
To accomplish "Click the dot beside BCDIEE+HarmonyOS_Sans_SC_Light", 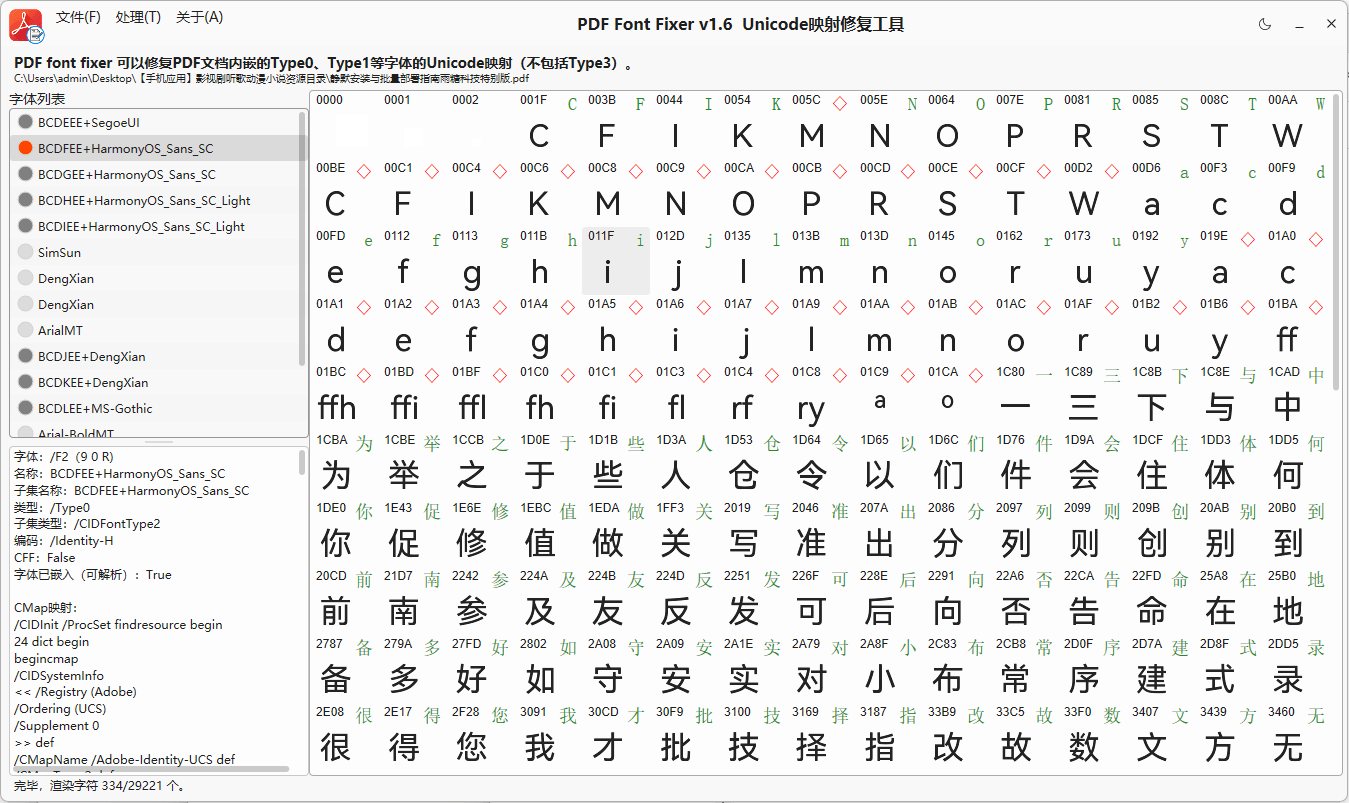I will tap(26, 226).
